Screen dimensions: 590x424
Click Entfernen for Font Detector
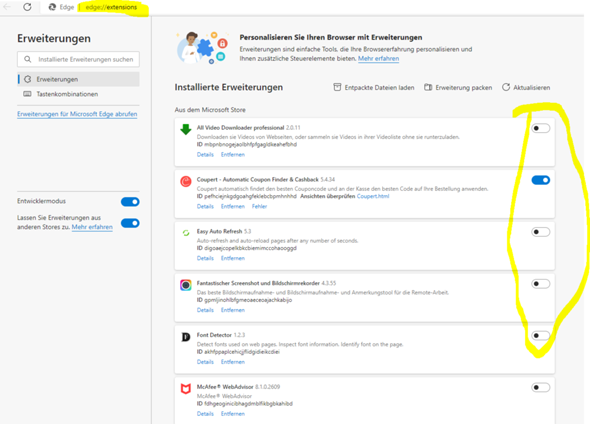pyautogui.click(x=233, y=362)
